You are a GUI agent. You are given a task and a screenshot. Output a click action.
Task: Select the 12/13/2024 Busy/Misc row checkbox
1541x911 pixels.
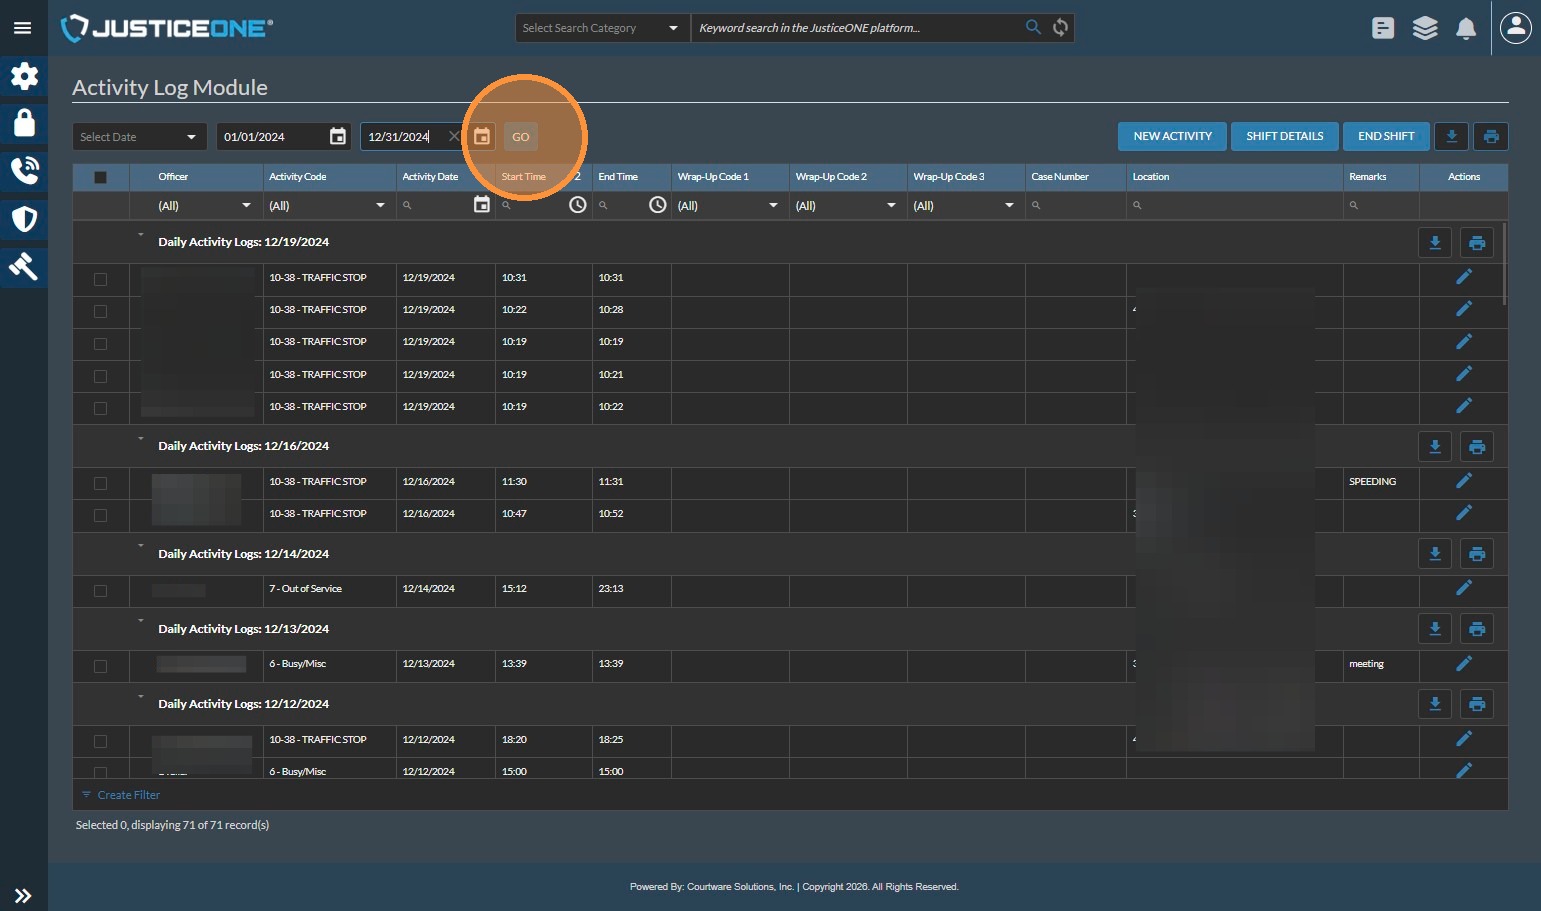tap(100, 666)
